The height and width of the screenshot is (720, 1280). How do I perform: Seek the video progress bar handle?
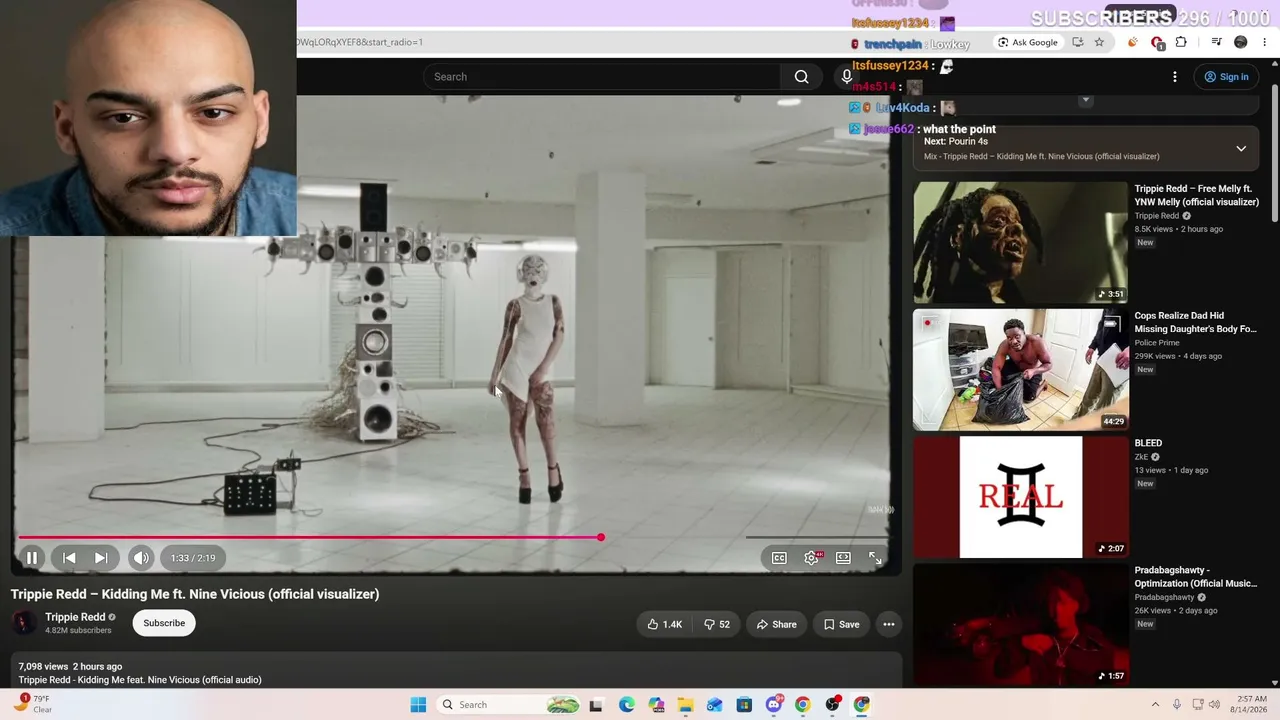(600, 538)
